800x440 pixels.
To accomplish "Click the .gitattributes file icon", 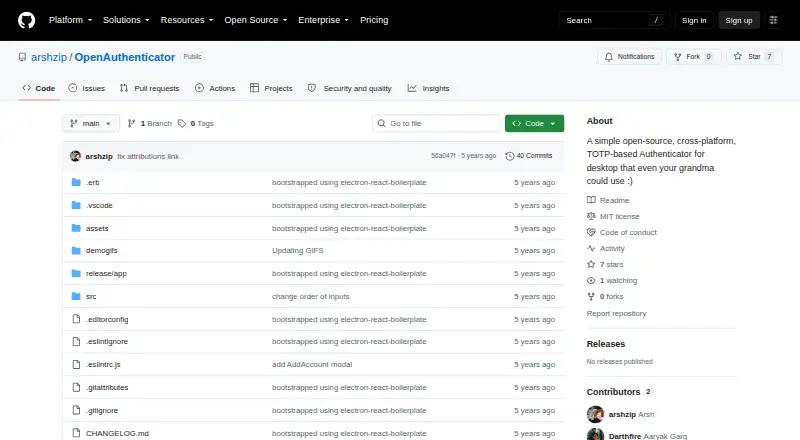I will (76, 387).
